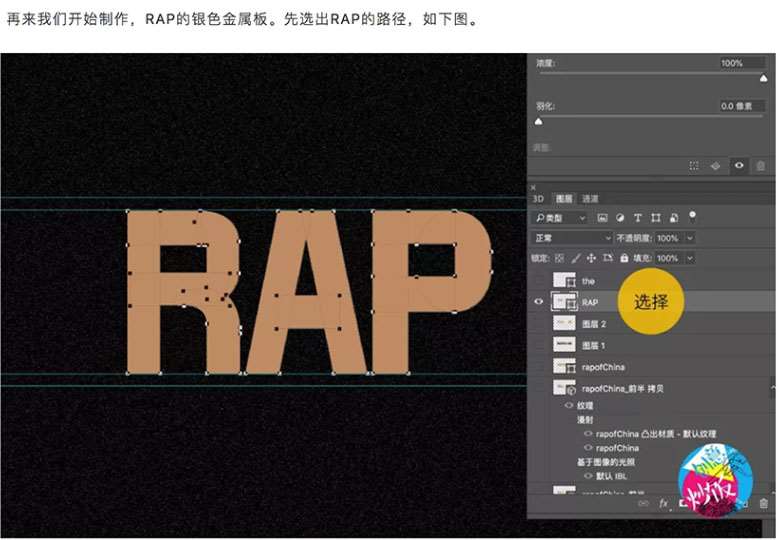Show 图层 1 layer visibility box
This screenshot has height=540, width=780.
pos(538,345)
